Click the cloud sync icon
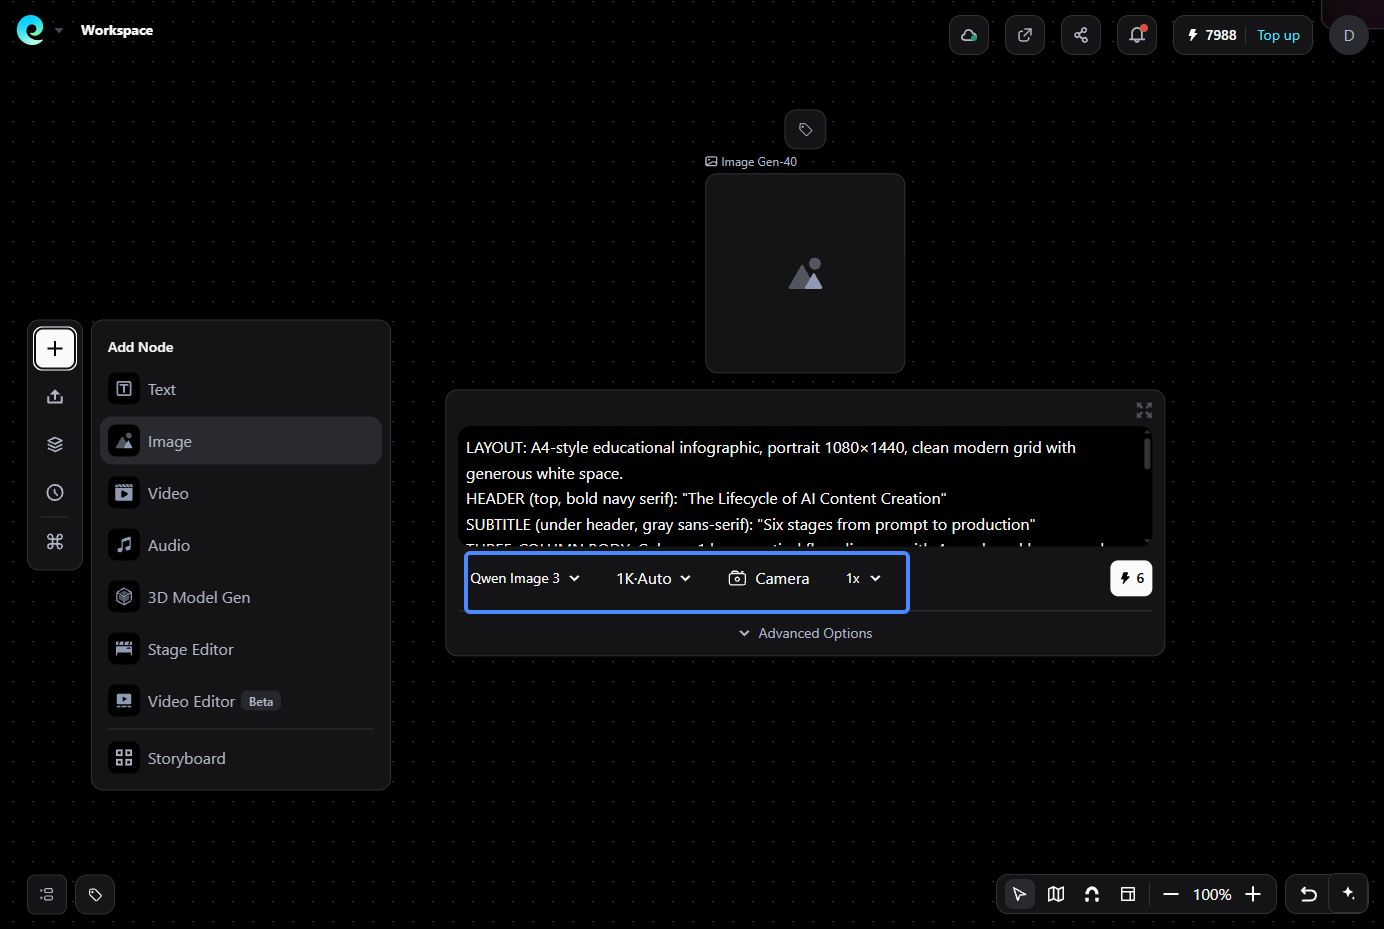Screen dimensions: 1384x929 [969, 35]
